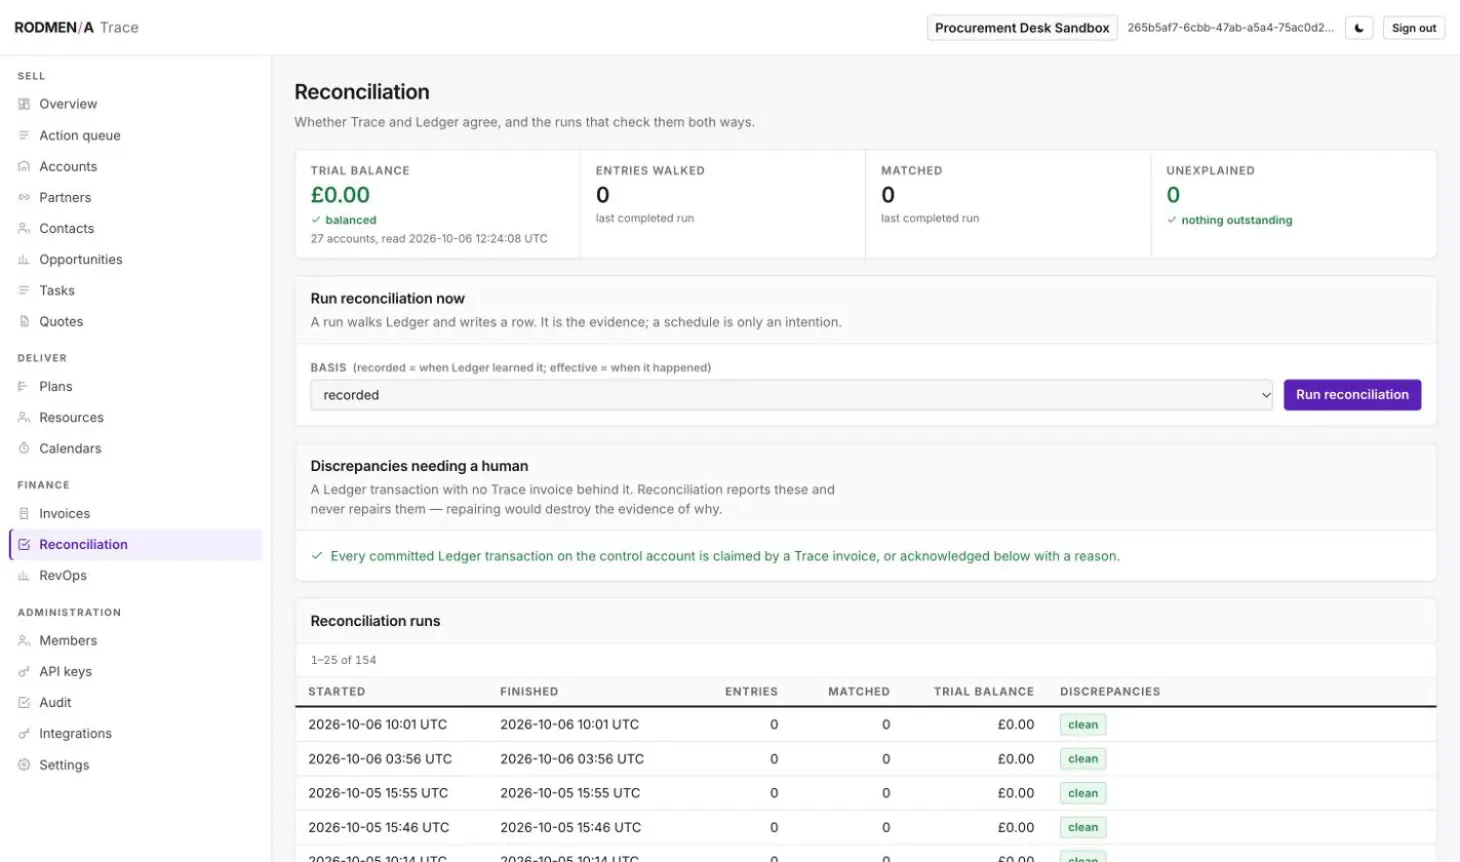Open the Reconciliation page in sidebar

click(x=136, y=544)
